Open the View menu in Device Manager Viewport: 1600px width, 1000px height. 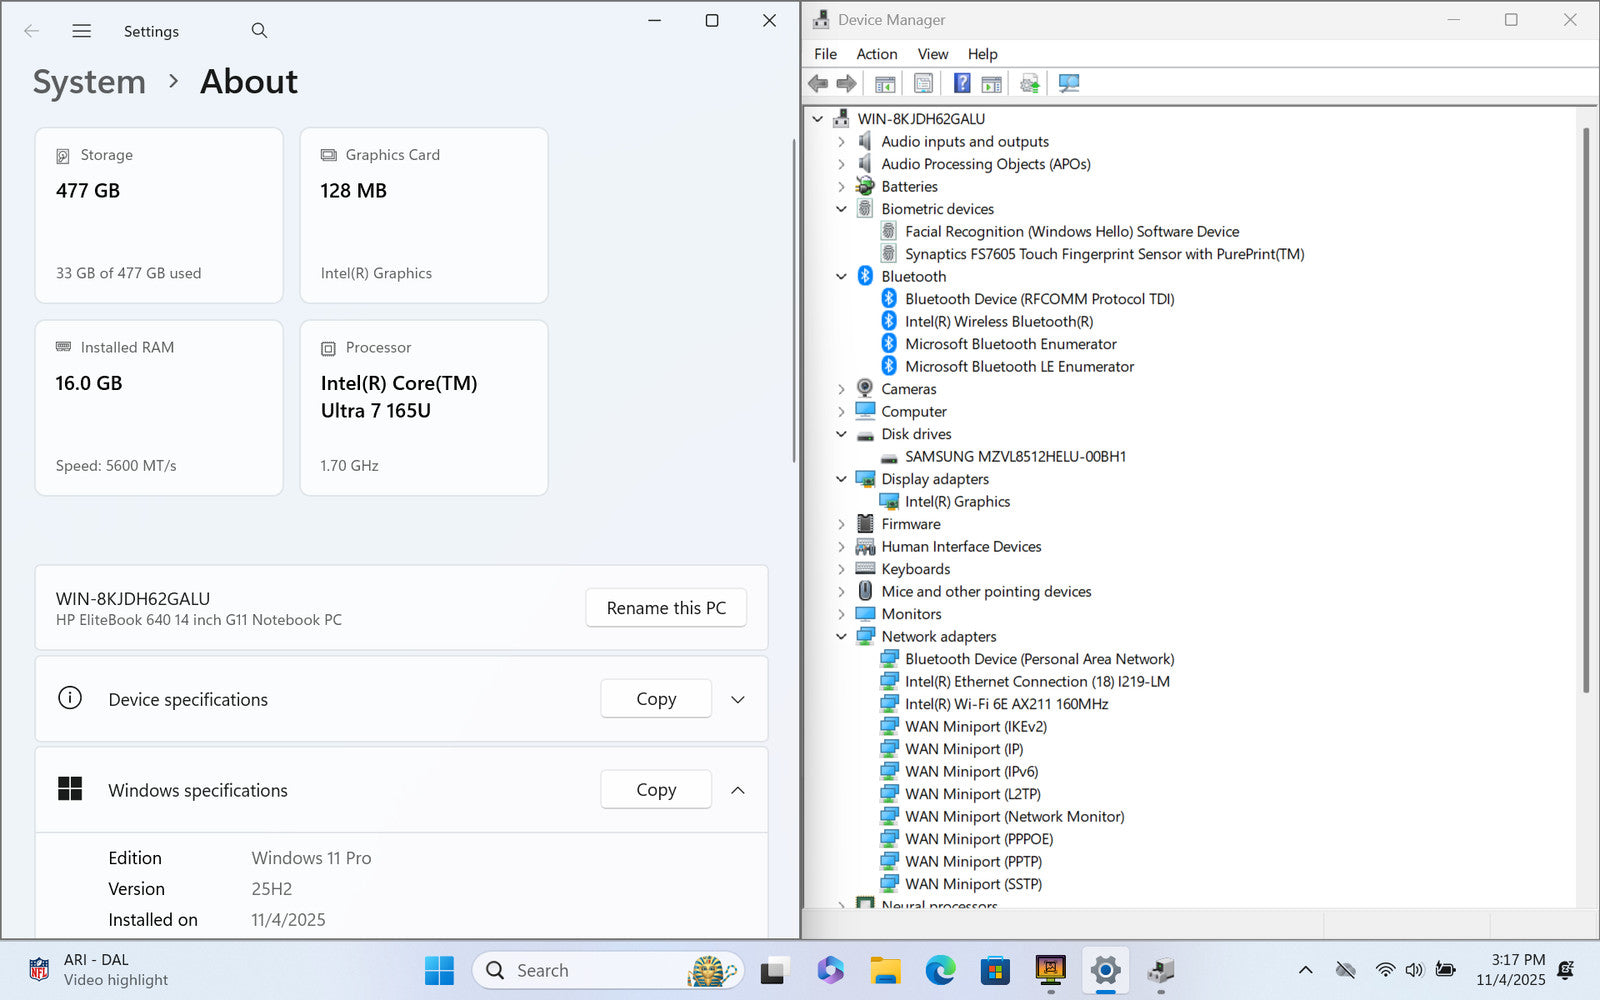pyautogui.click(x=932, y=54)
